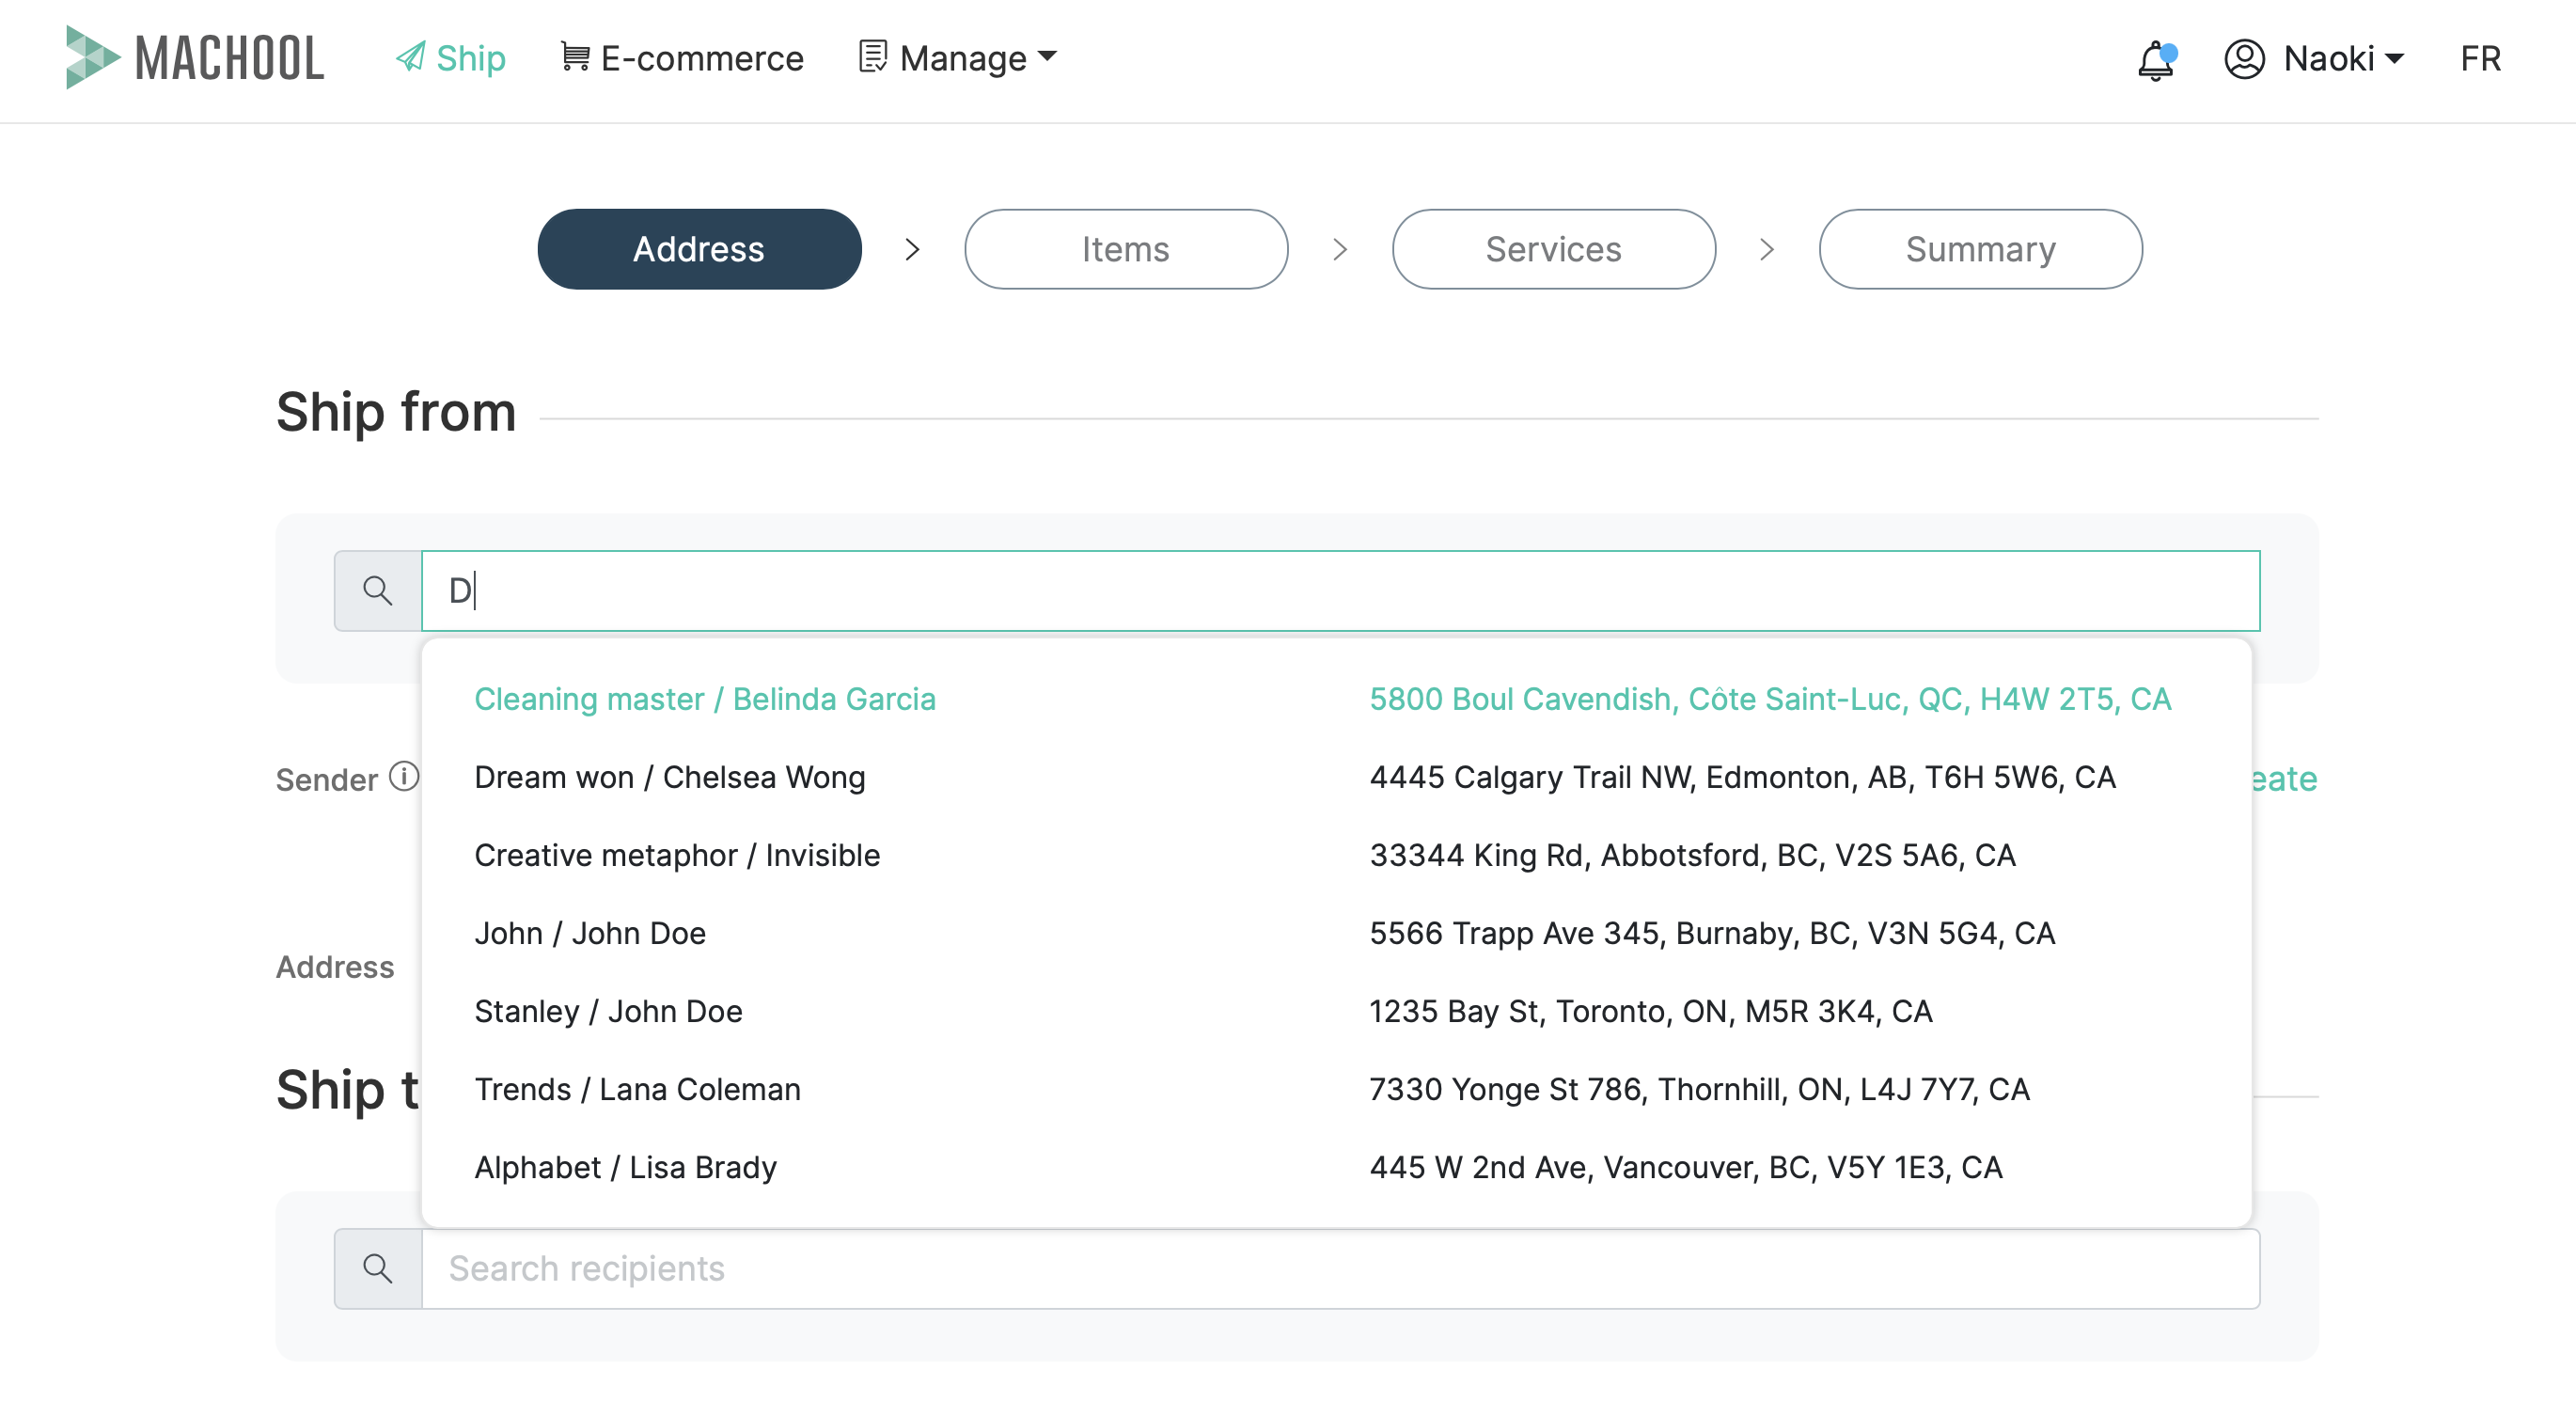This screenshot has width=2576, height=1401.
Task: Go to the Summary step
Action: [x=1980, y=249]
